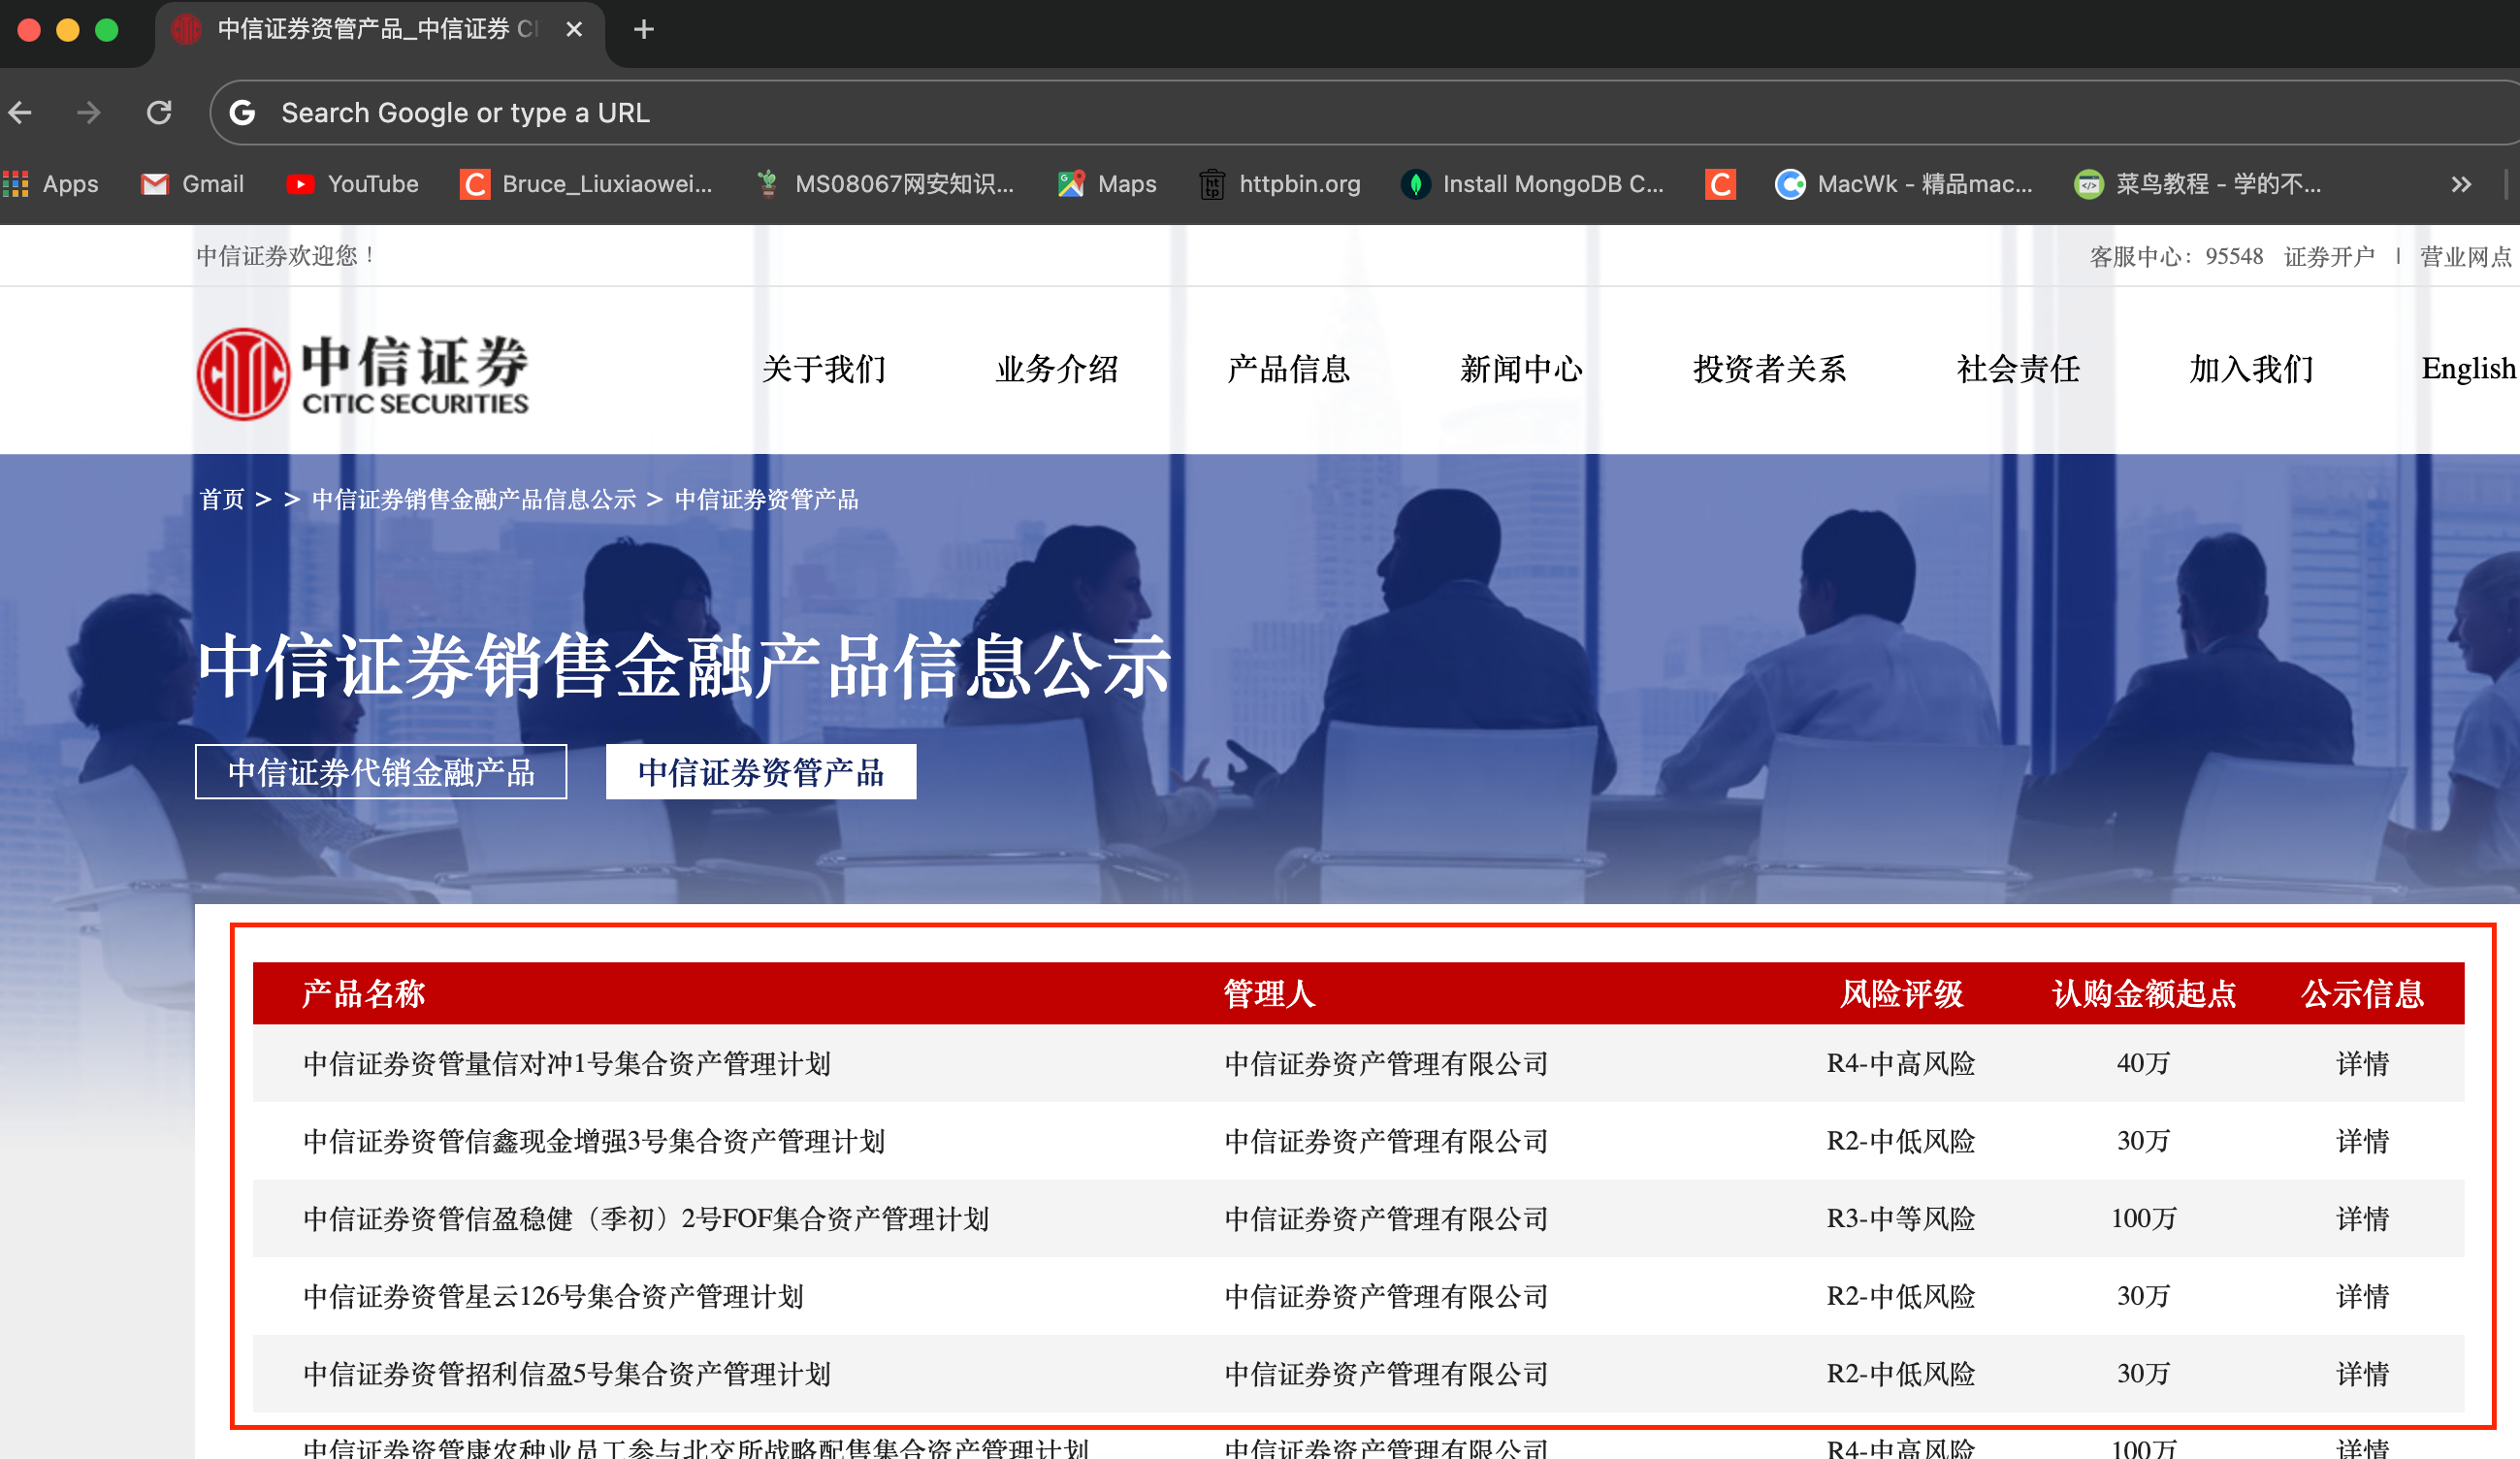Screen dimensions: 2520x1459
Task: Click product name 信盈稳健（季初）2号FOF集合资产管理计划
Action: pos(646,1219)
